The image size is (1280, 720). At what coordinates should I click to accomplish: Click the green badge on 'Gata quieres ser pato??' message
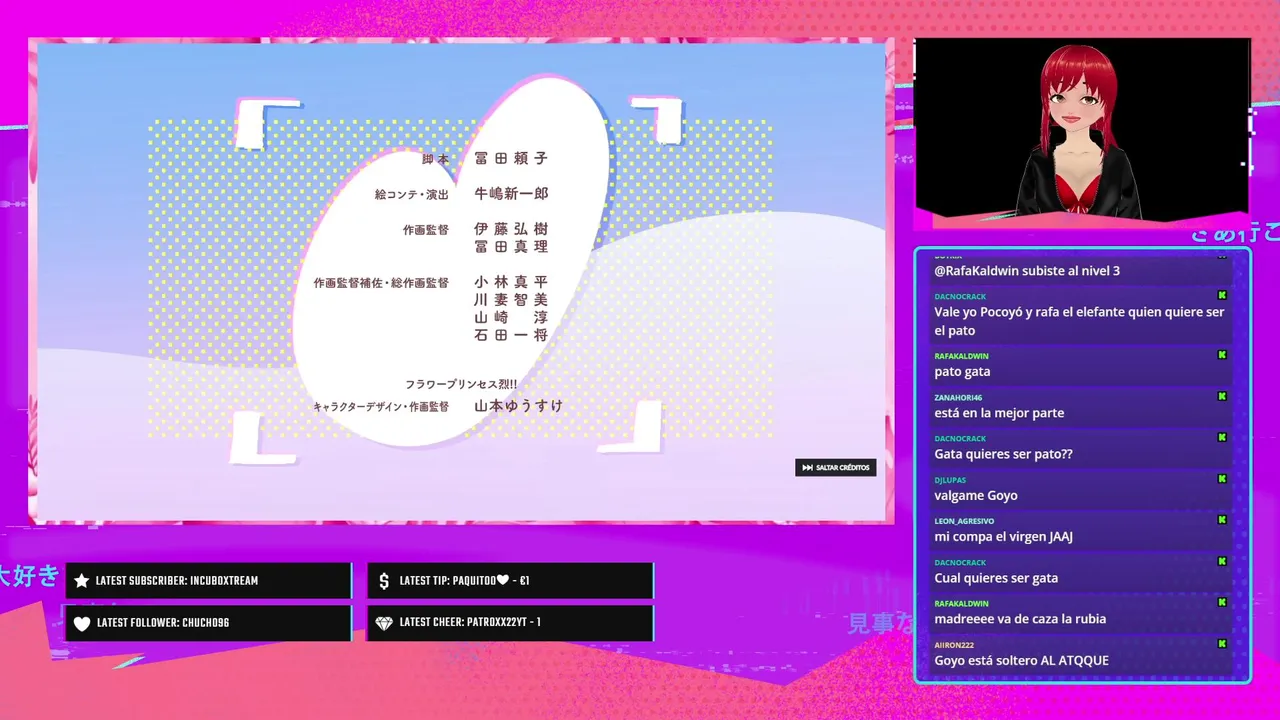pos(1222,437)
